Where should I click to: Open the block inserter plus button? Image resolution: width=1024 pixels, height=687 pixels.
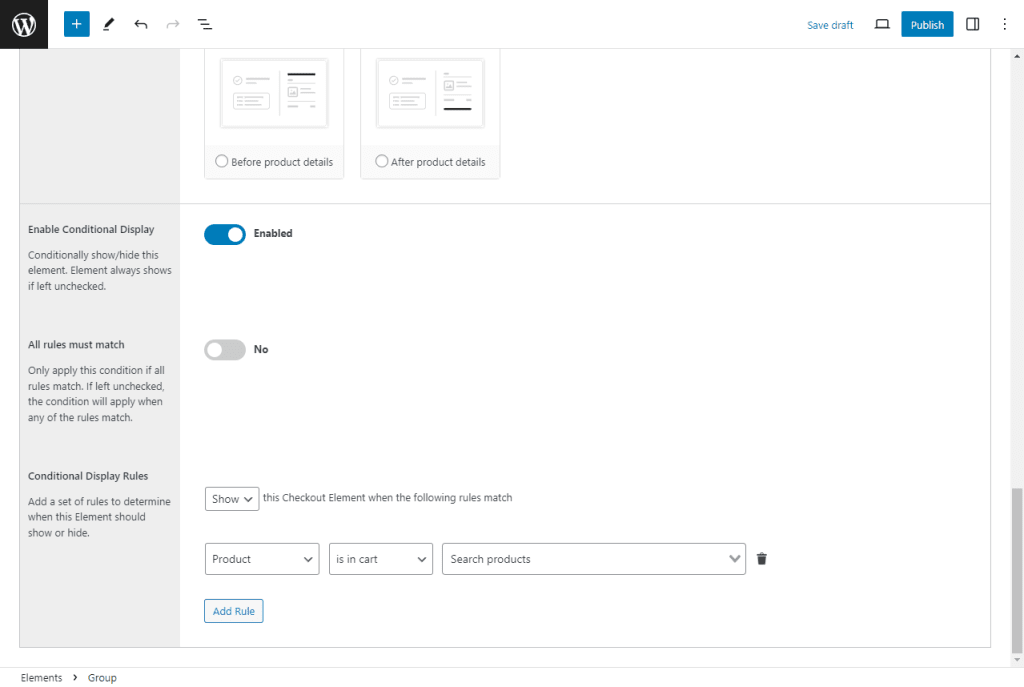pos(76,24)
